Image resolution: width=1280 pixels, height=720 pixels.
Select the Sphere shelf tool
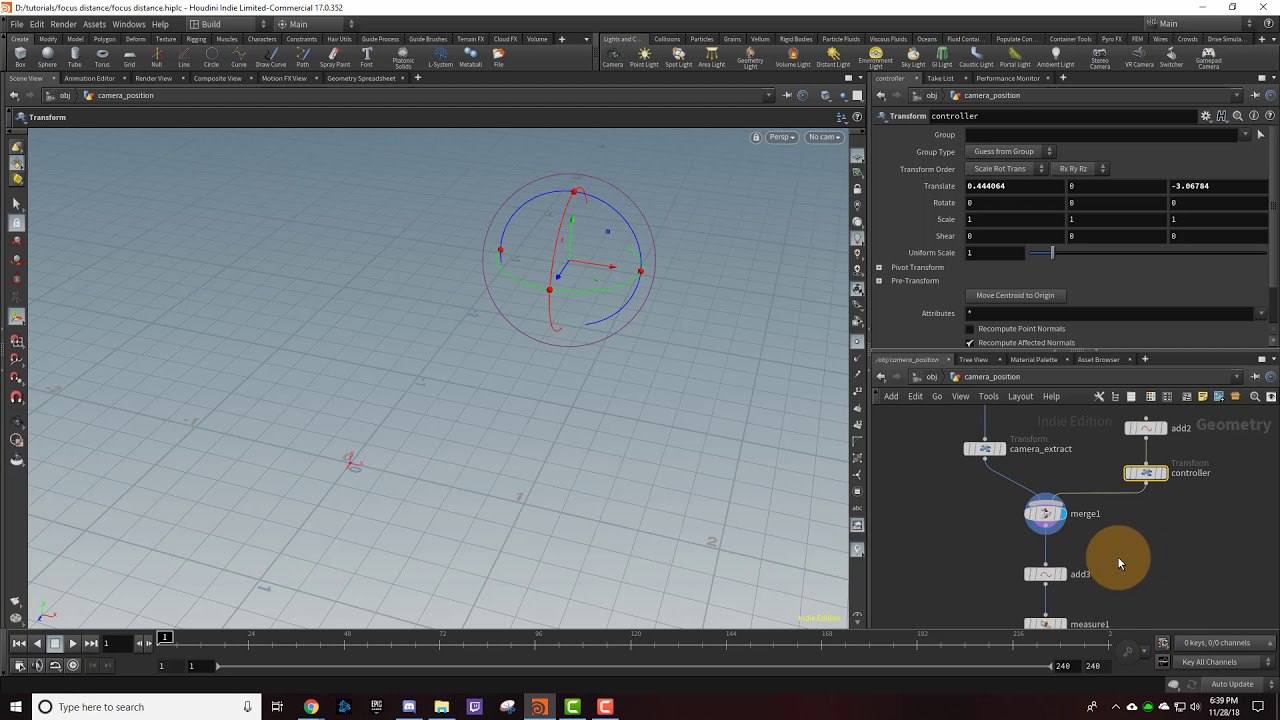pyautogui.click(x=47, y=57)
